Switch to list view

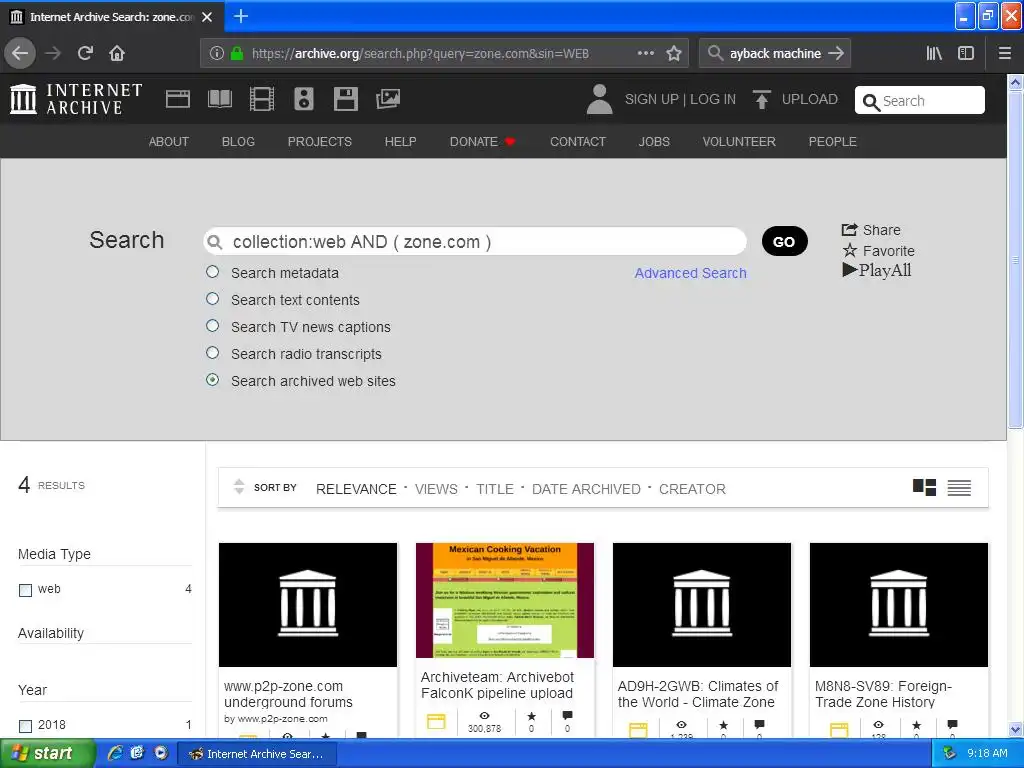[959, 487]
